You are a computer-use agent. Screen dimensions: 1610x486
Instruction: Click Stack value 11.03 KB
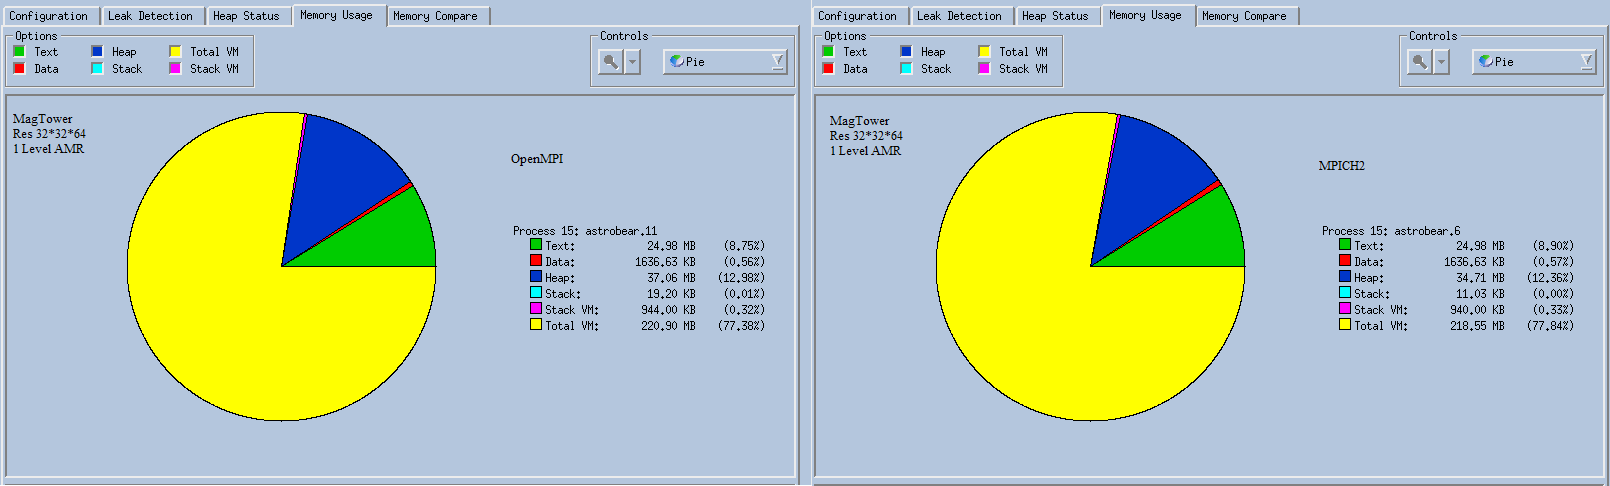(x=1480, y=294)
